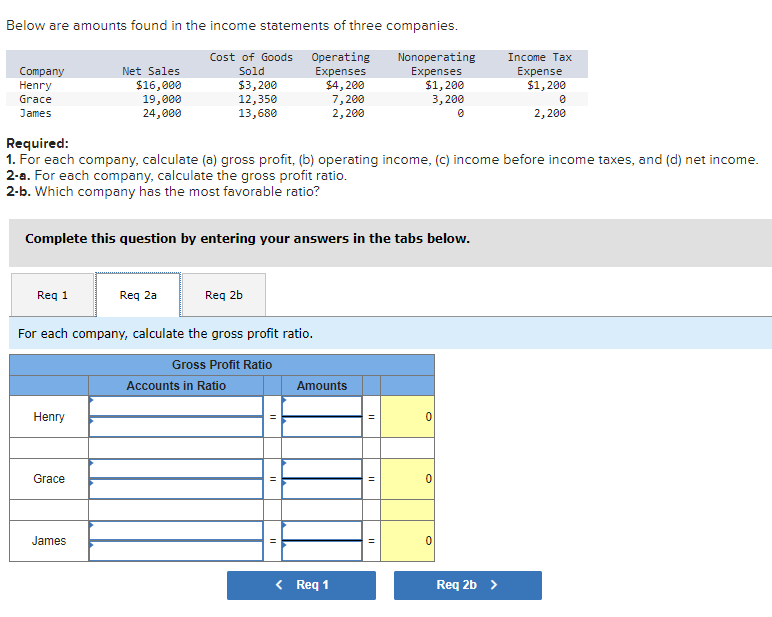Click the Henry row label in ratio table
772x617 pixels.
tap(49, 417)
